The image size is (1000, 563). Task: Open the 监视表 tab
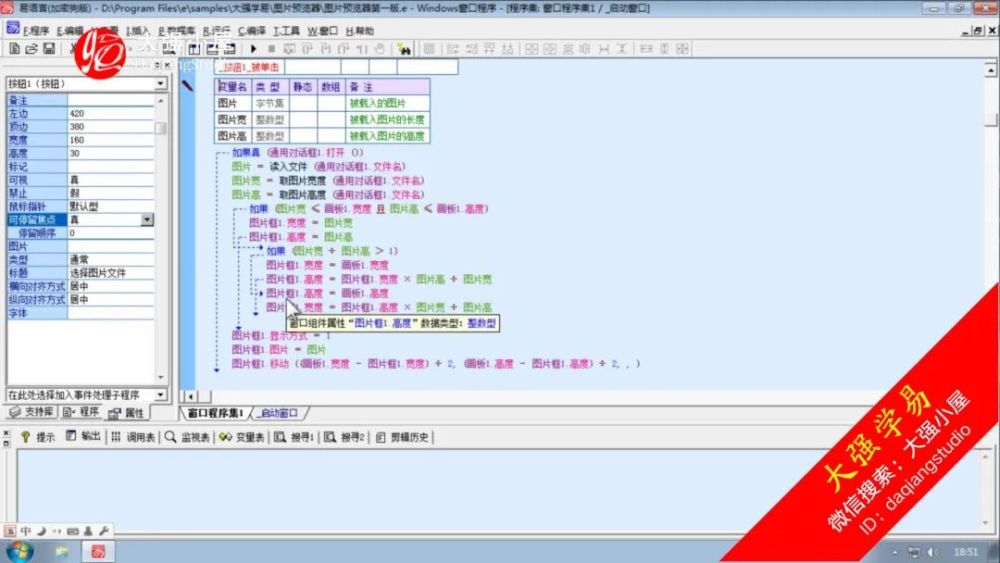click(187, 437)
